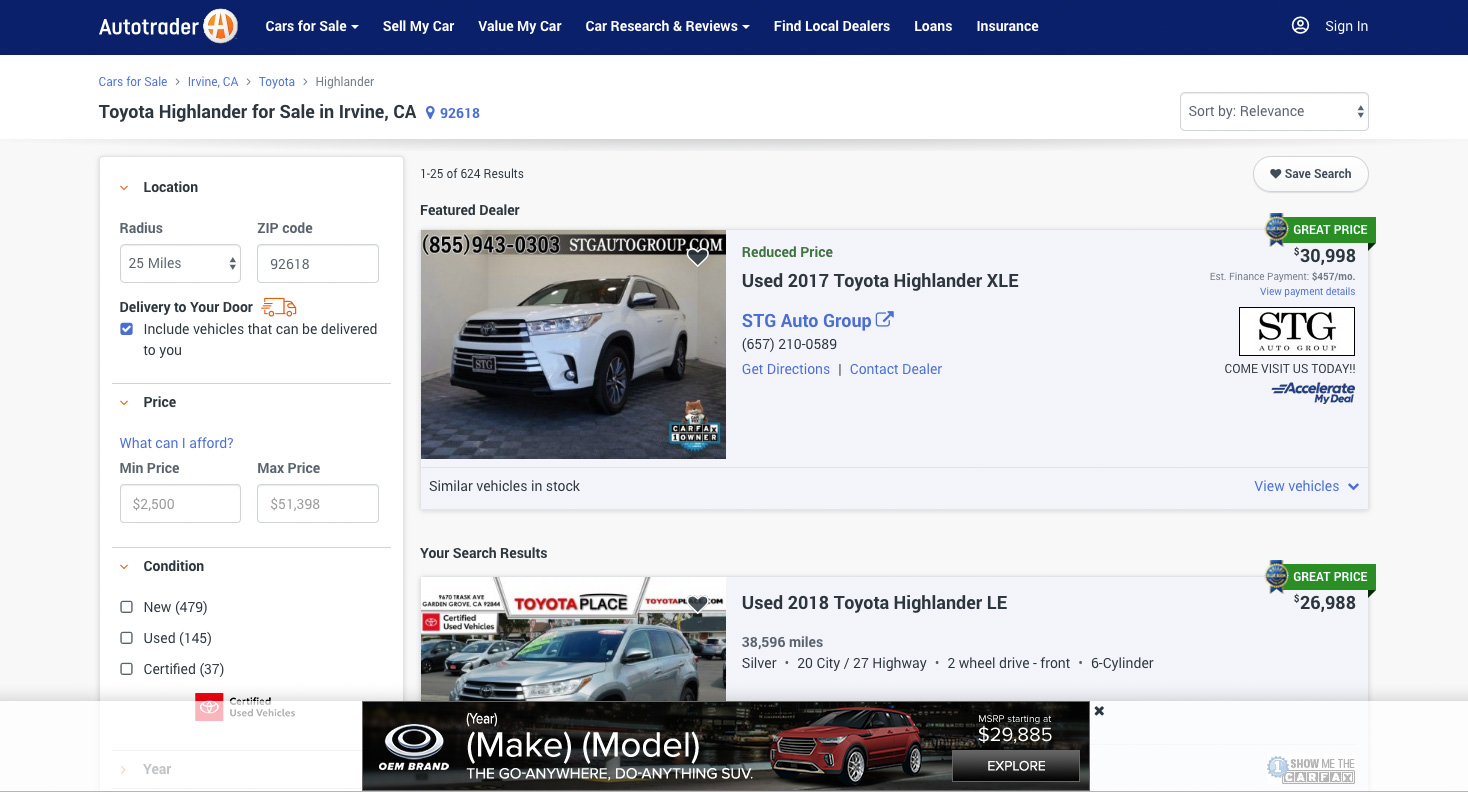Open the Insurance menu item
The height and width of the screenshot is (792, 1468).
[1007, 26]
